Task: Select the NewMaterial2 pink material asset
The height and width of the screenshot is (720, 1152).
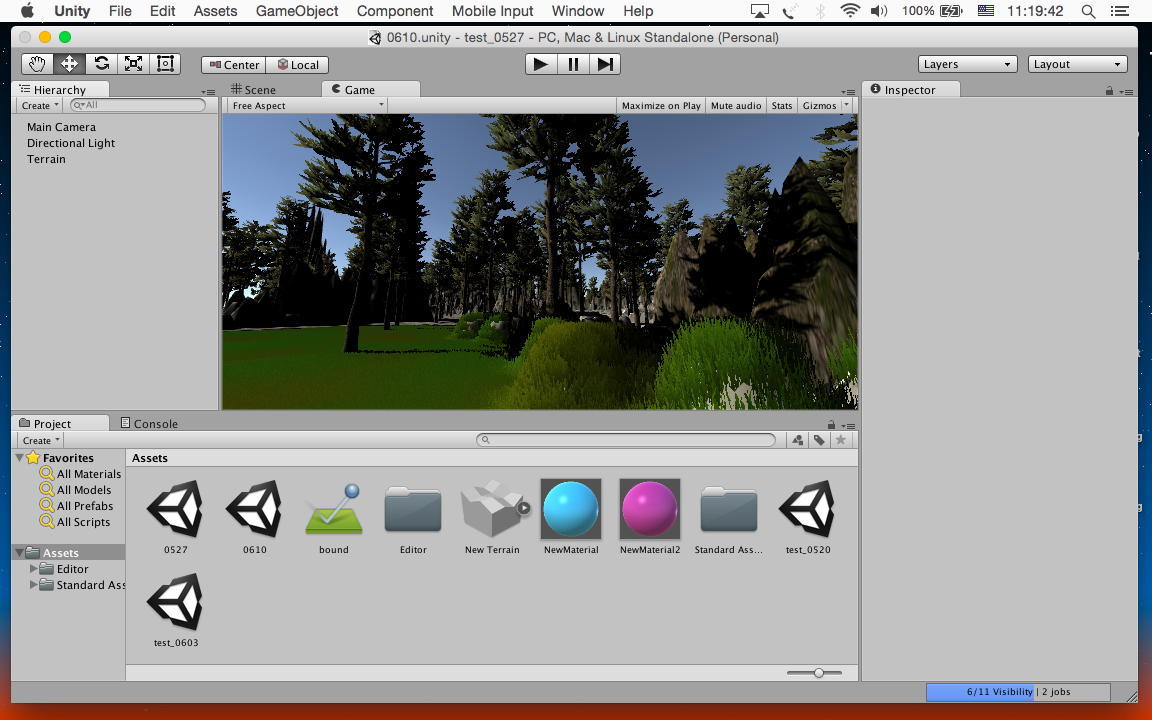Action: click(650, 510)
